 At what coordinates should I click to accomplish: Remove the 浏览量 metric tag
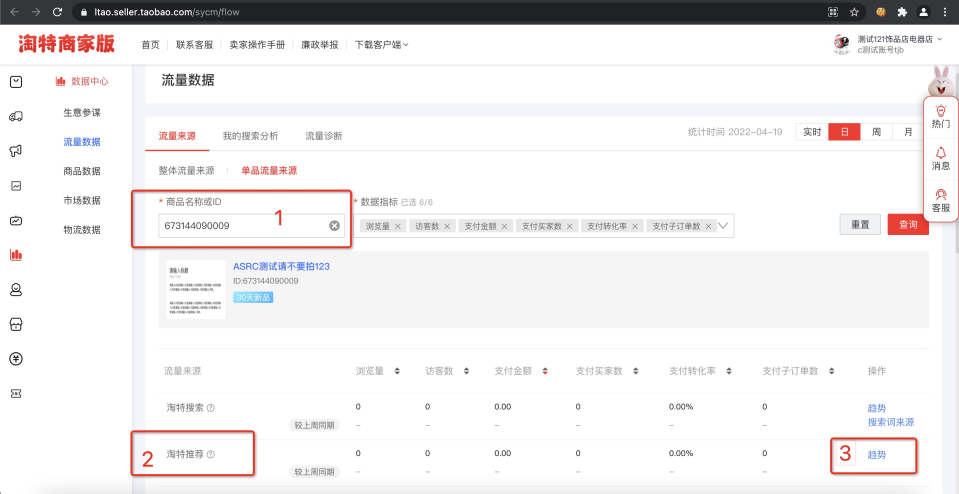pos(398,226)
